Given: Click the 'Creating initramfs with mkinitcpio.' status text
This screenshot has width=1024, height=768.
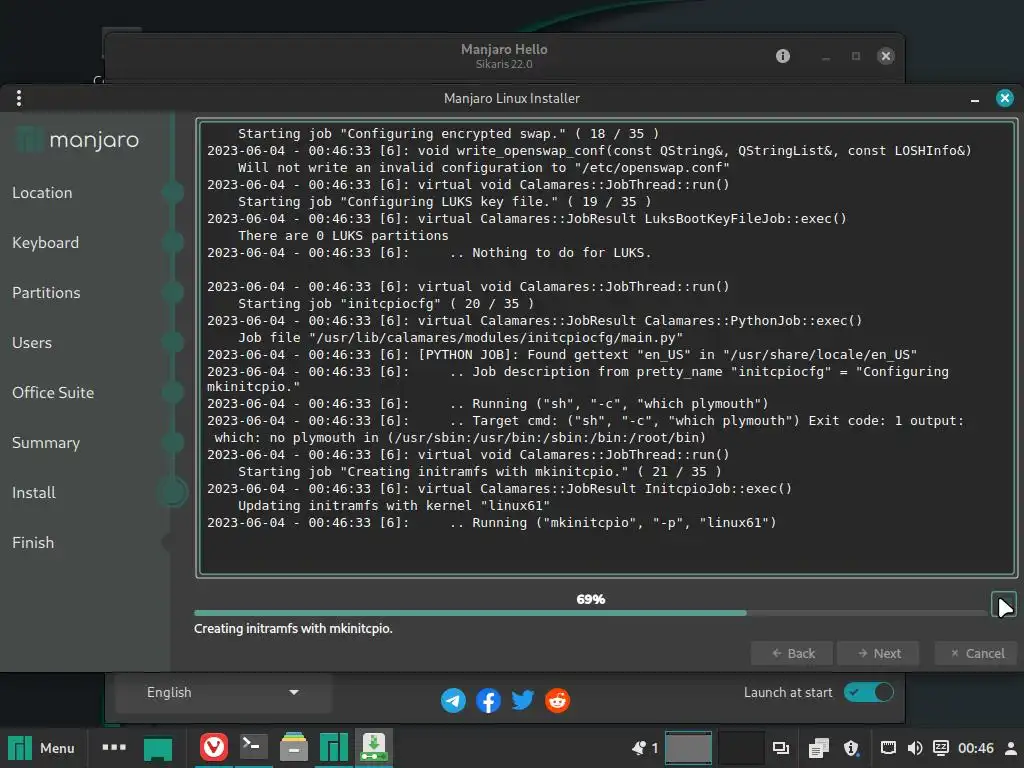Looking at the screenshot, I should pos(293,629).
